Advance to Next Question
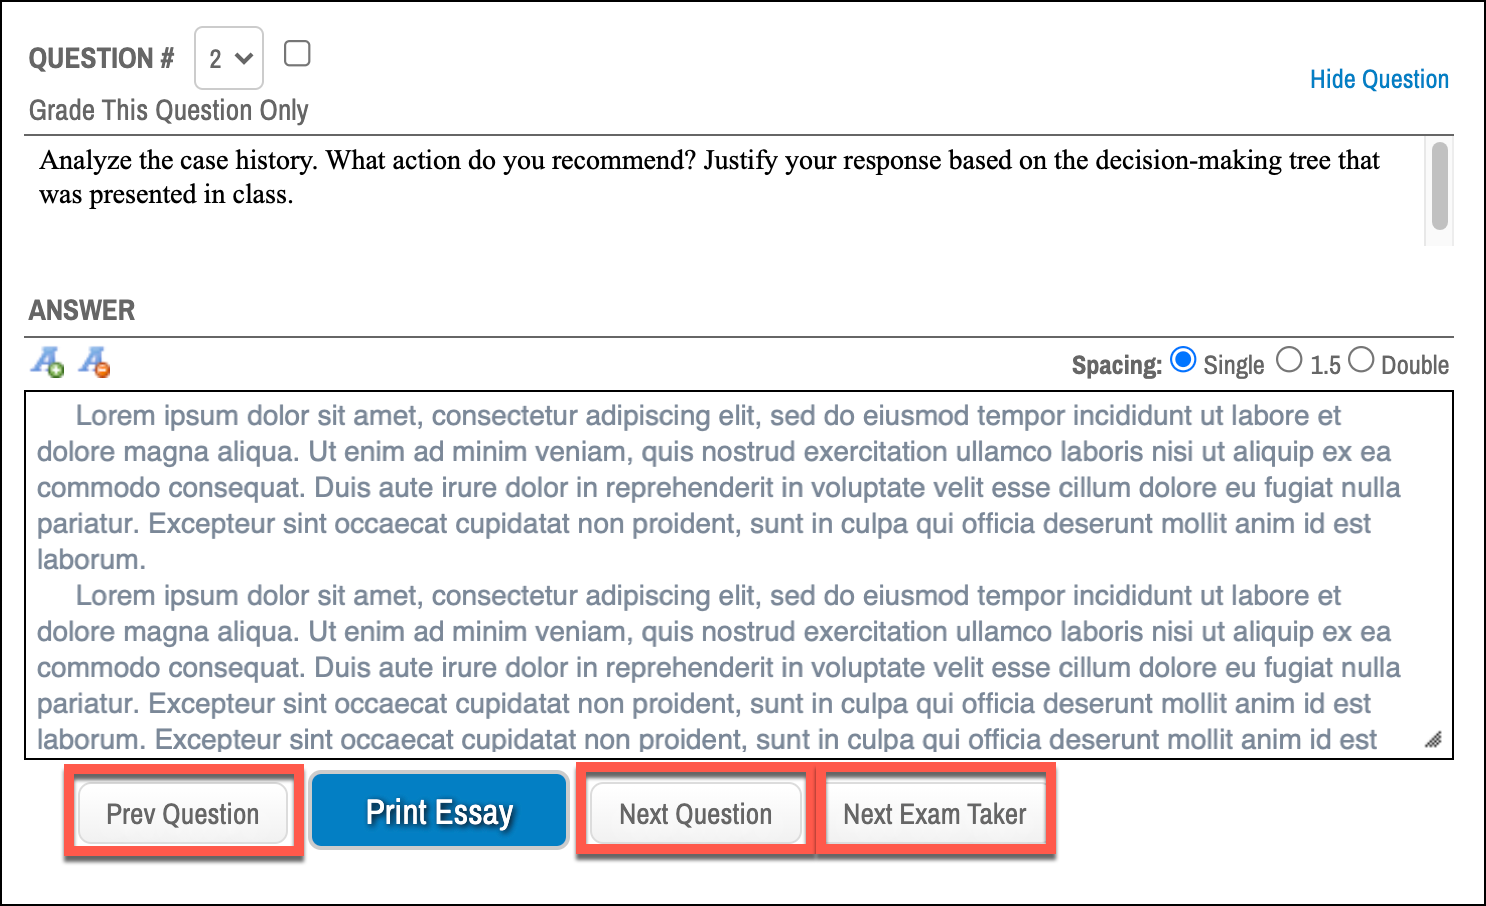 pyautogui.click(x=696, y=814)
